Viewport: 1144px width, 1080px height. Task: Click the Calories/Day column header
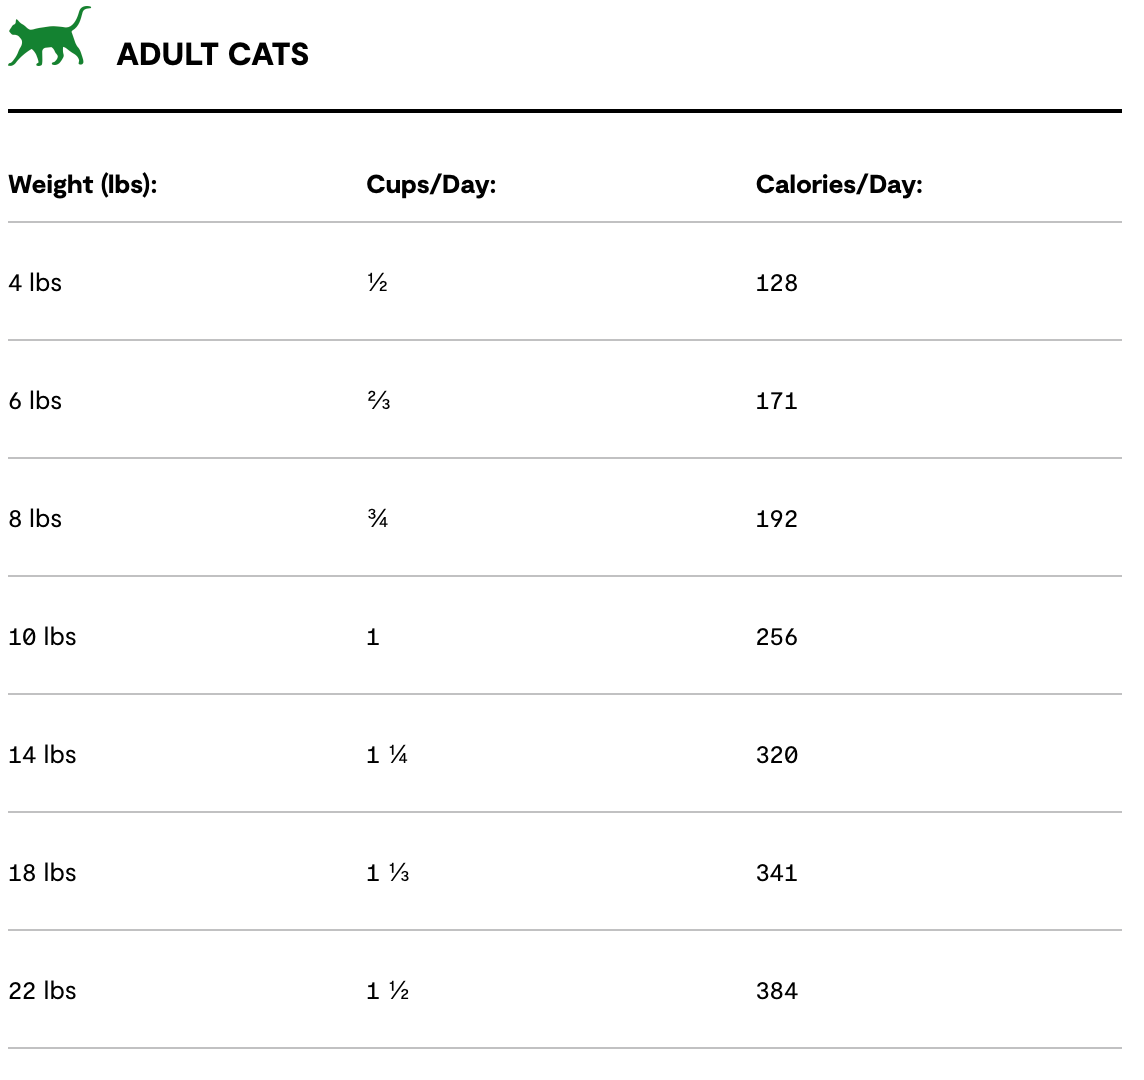point(838,185)
